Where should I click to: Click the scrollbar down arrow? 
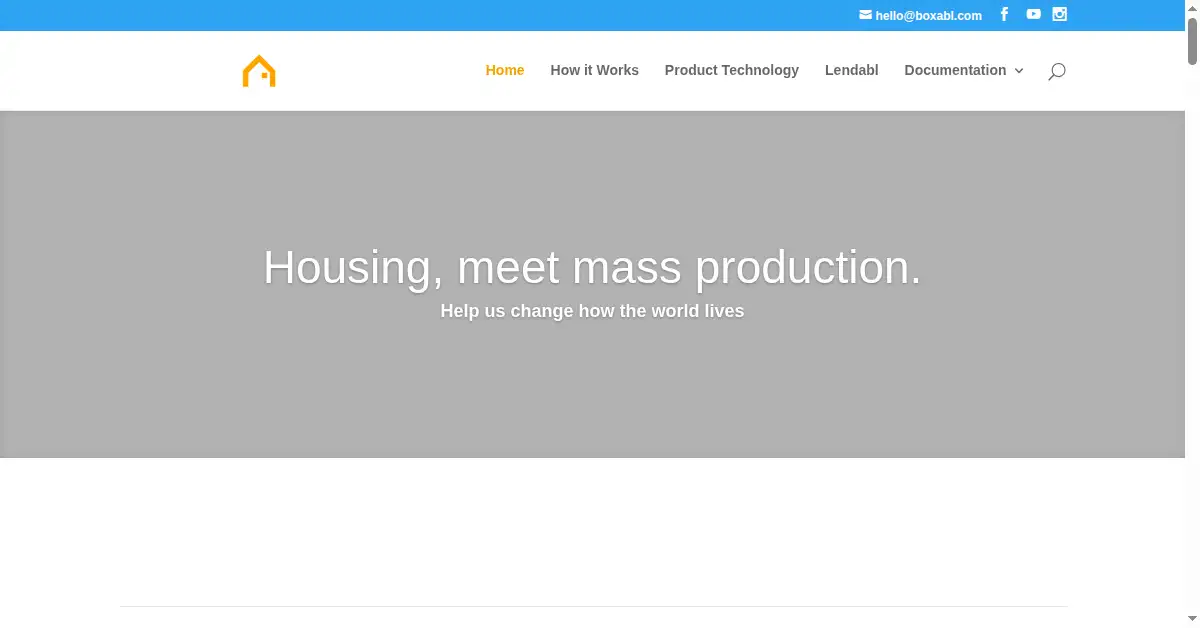tap(1192, 620)
